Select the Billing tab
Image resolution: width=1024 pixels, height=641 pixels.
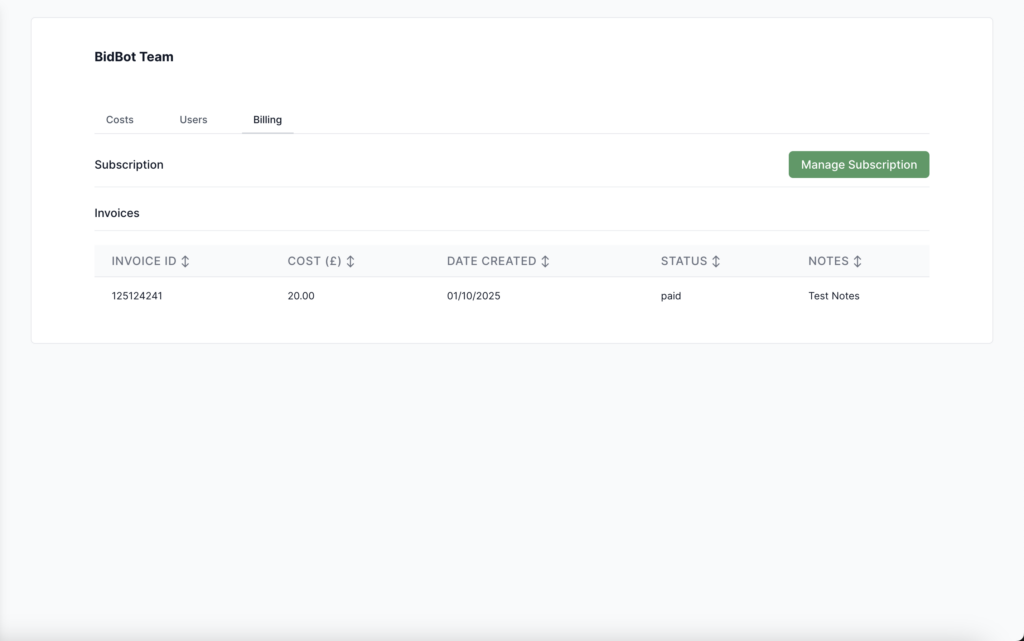click(x=267, y=120)
